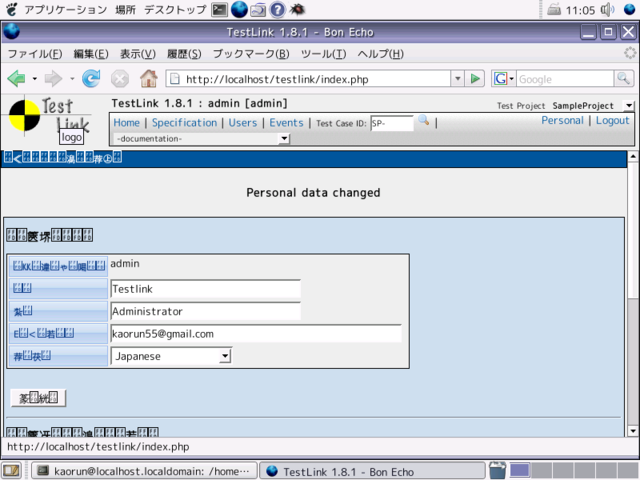Click the Test Case ID input field
This screenshot has width=640, height=480.
[x=392, y=123]
